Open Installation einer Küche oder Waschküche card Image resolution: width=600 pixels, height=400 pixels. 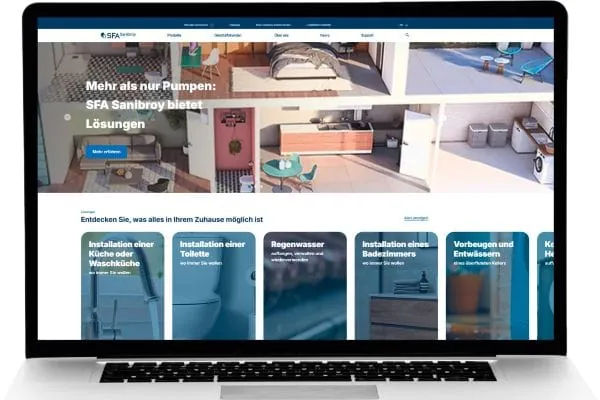[x=122, y=286]
